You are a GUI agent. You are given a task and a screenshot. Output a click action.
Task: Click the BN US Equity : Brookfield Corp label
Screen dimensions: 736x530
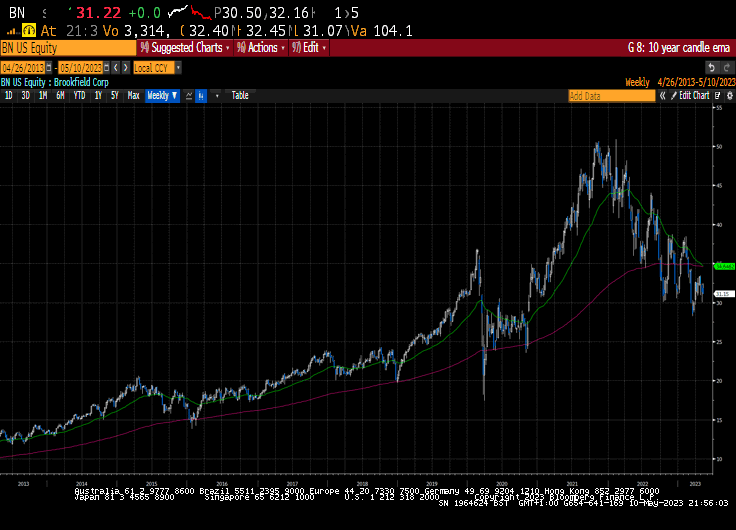point(54,82)
